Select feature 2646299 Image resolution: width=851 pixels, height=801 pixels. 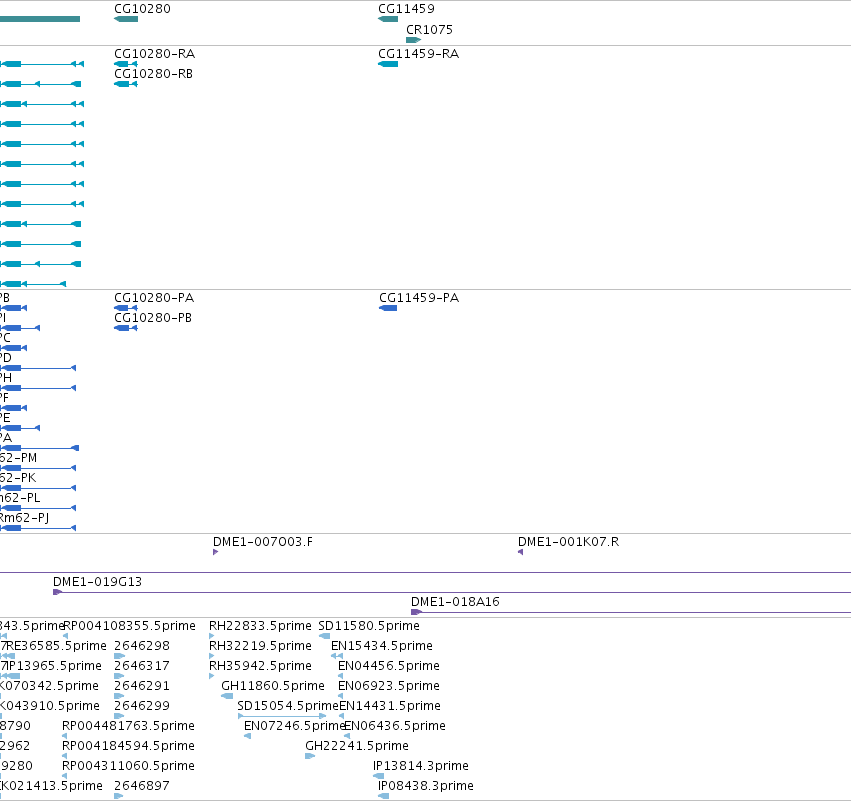[142, 706]
